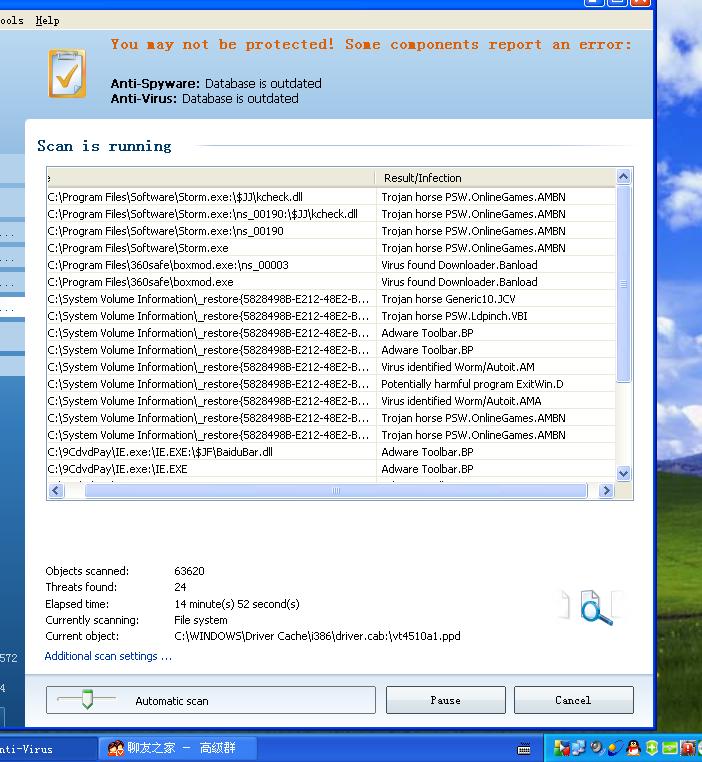Select row C:\Program Files\Software\Storm.exe
This screenshot has height=762, width=702.
click(x=331, y=248)
